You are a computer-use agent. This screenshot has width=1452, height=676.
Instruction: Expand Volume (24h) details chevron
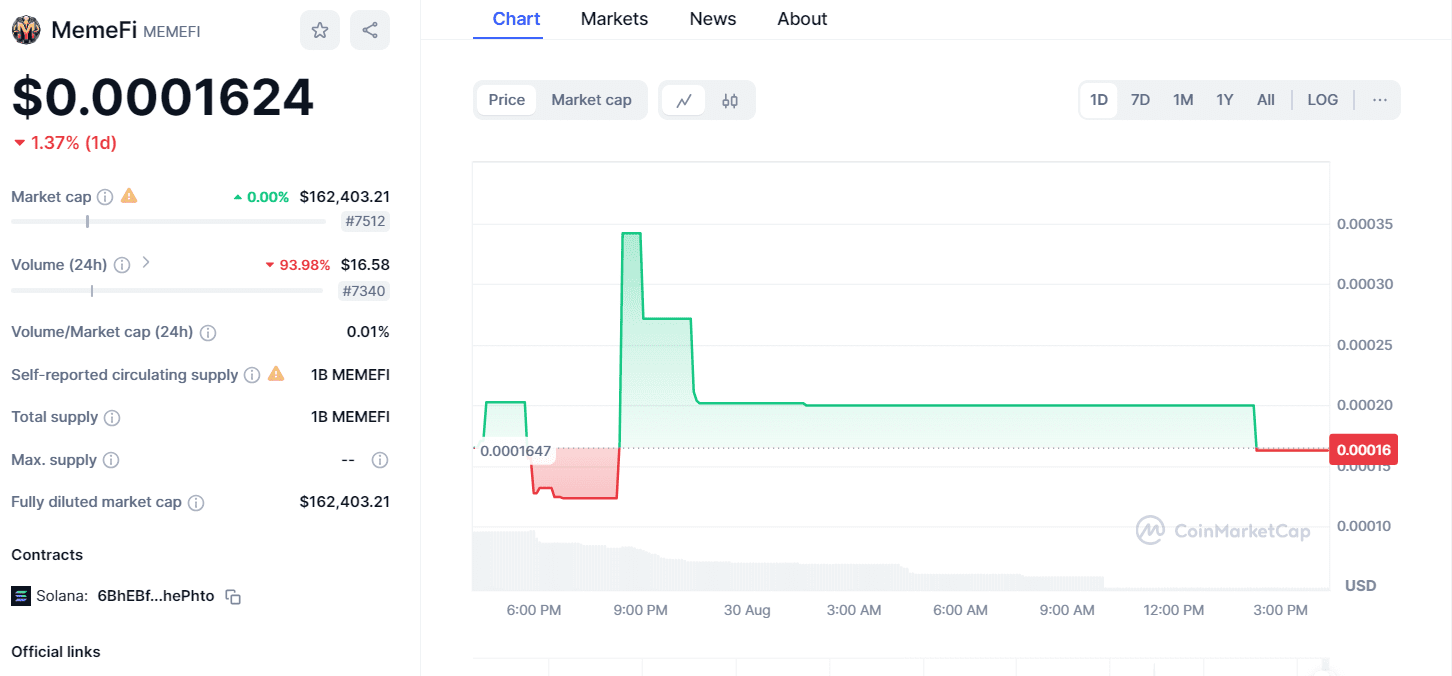(146, 264)
